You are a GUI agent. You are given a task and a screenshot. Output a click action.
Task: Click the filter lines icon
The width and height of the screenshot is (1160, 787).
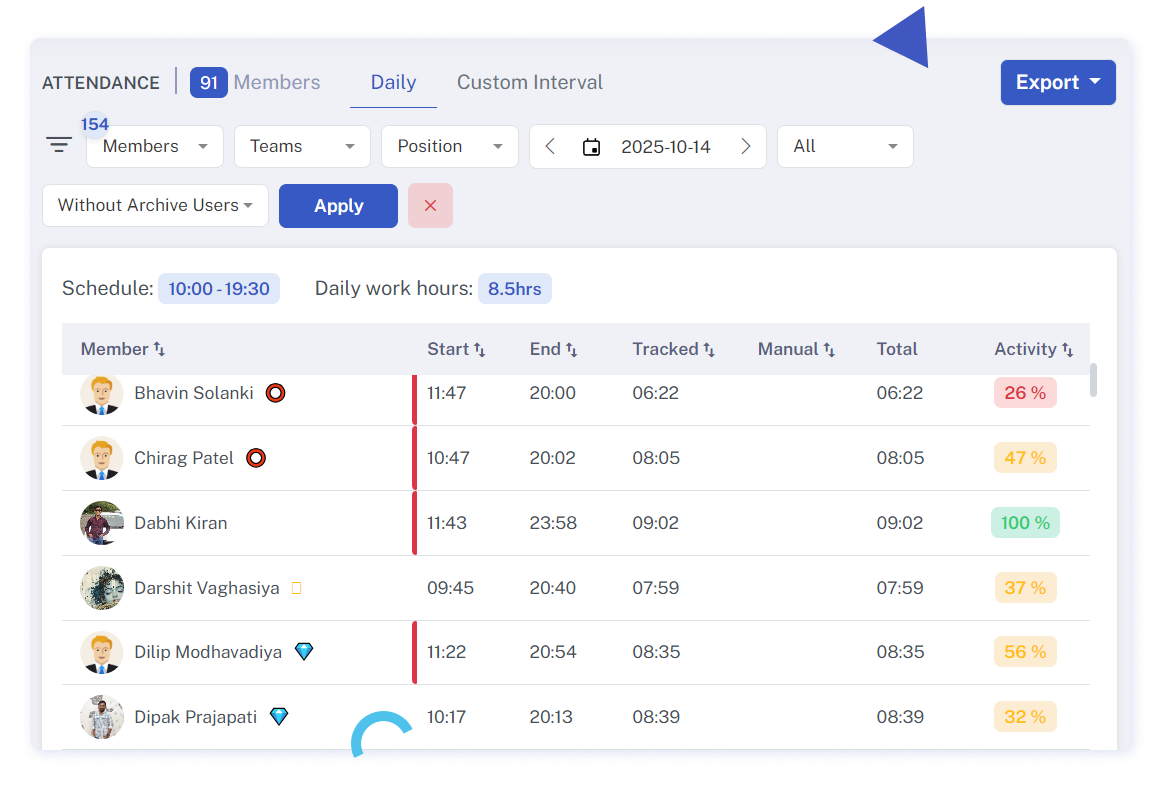point(59,146)
